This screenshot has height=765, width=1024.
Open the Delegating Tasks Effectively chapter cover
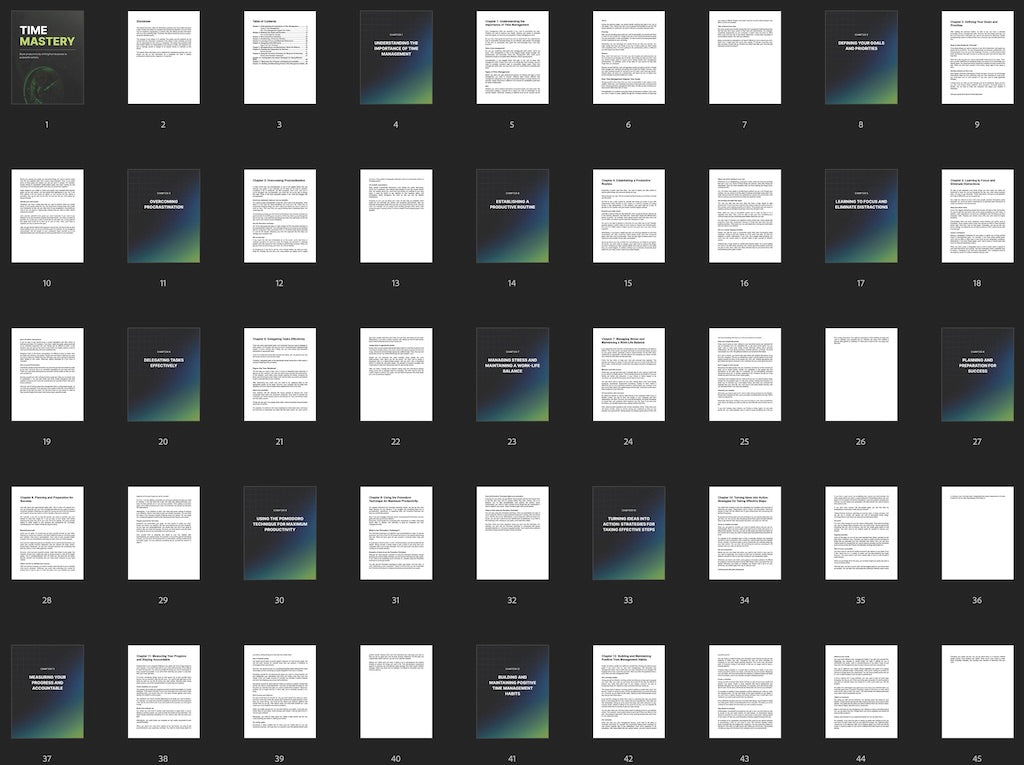pos(163,374)
